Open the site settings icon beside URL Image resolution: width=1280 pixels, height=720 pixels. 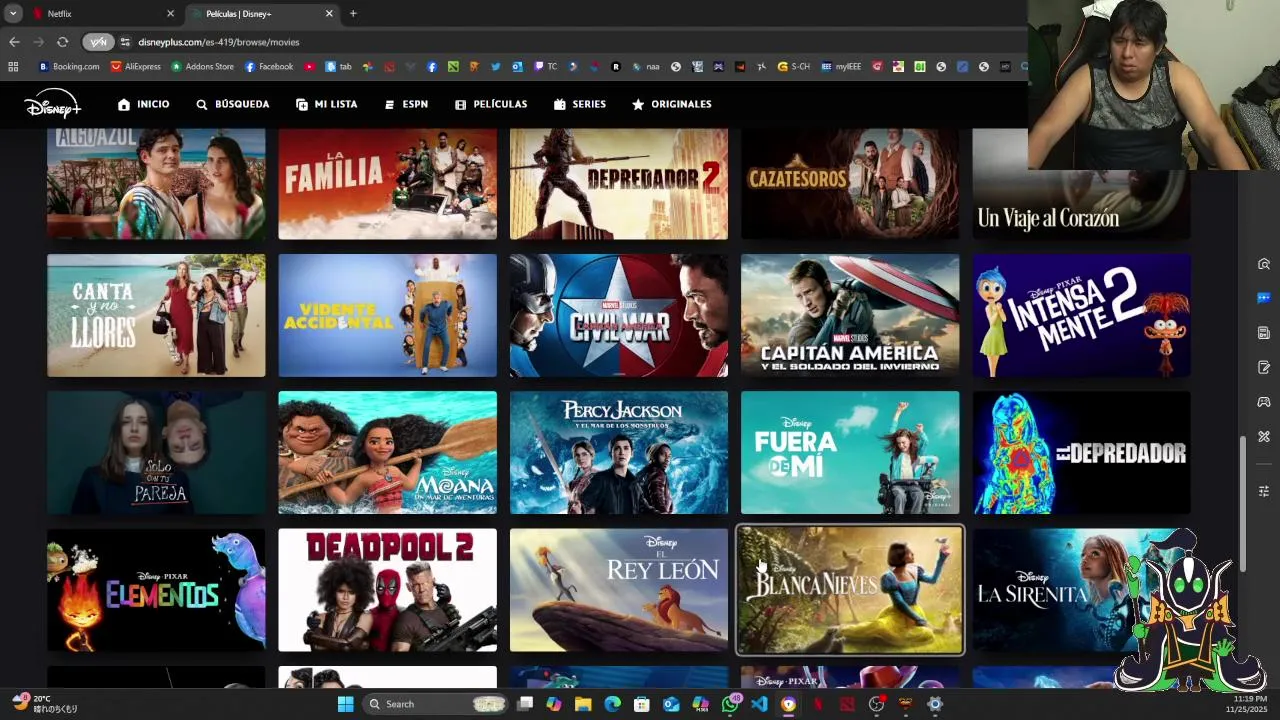coord(125,42)
